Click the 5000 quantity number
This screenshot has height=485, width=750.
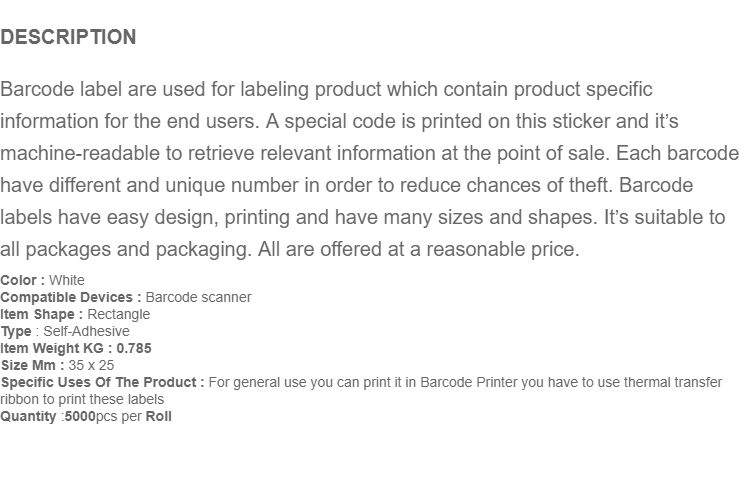click(x=80, y=417)
